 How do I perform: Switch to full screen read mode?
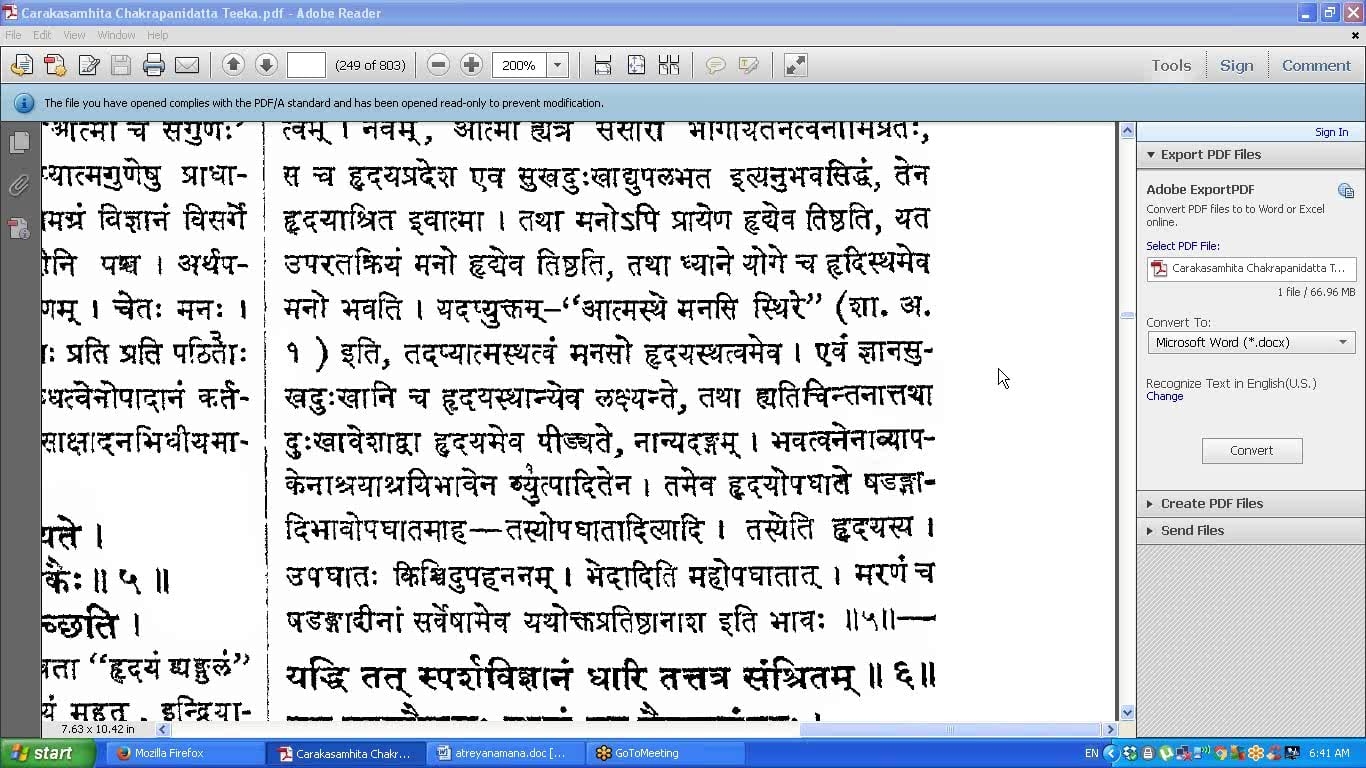(795, 65)
